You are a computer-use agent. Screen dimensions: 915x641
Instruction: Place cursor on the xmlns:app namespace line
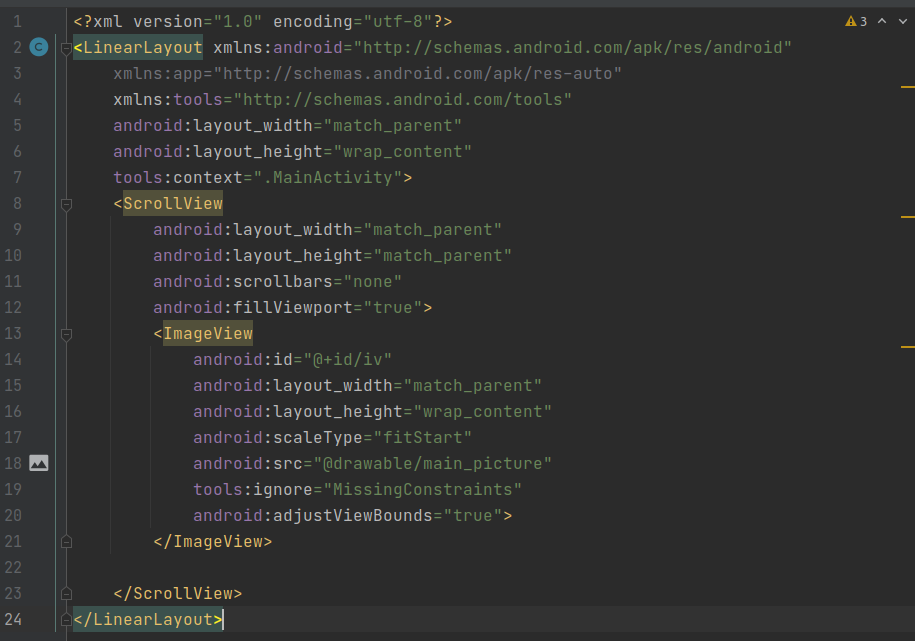(x=368, y=74)
